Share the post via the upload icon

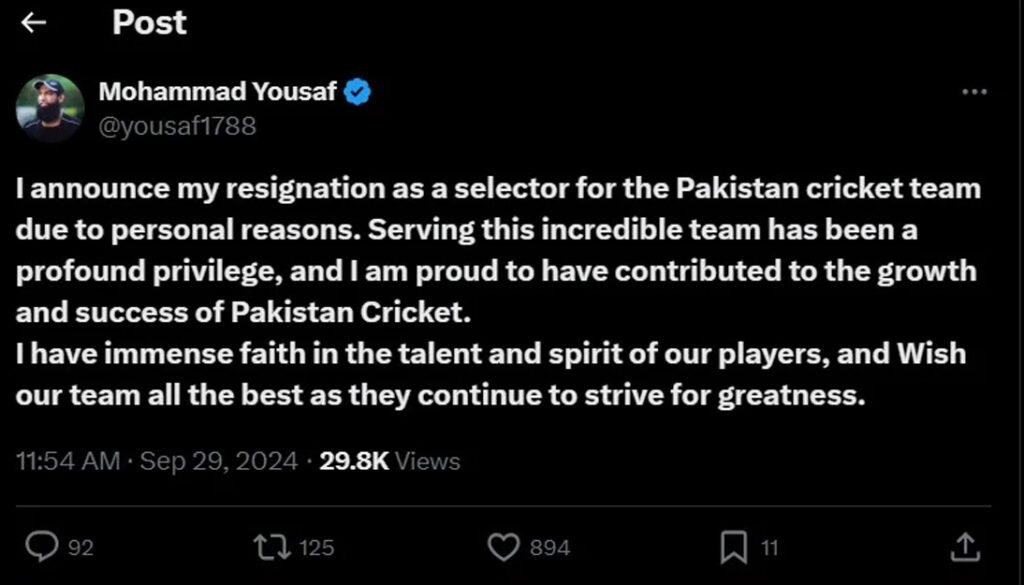(x=964, y=546)
